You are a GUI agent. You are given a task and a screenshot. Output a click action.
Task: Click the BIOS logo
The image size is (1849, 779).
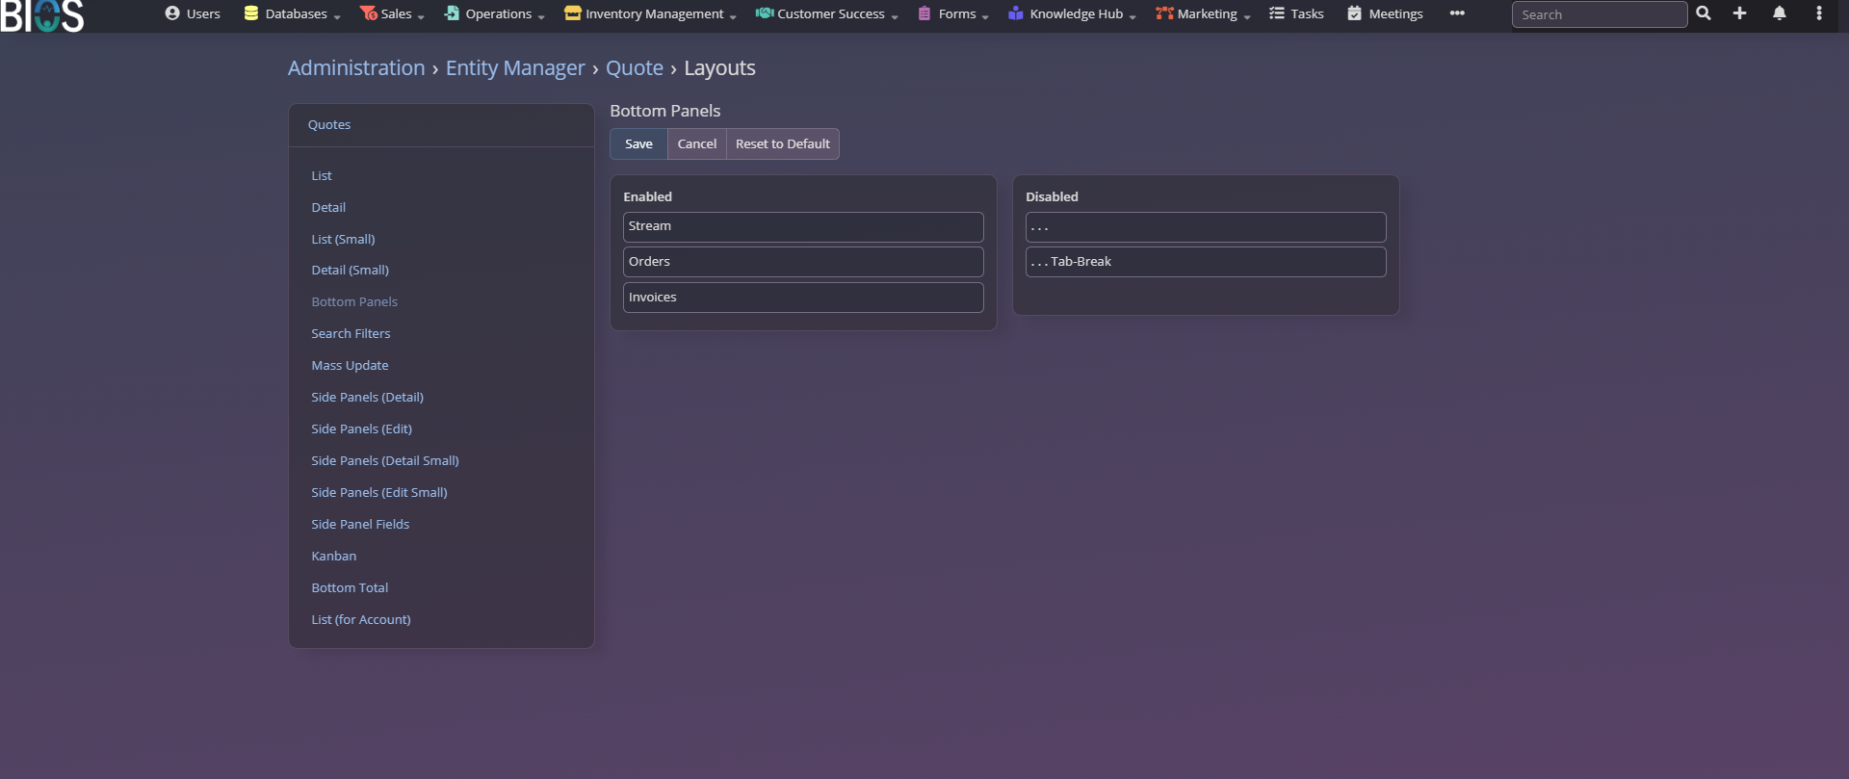(x=42, y=15)
